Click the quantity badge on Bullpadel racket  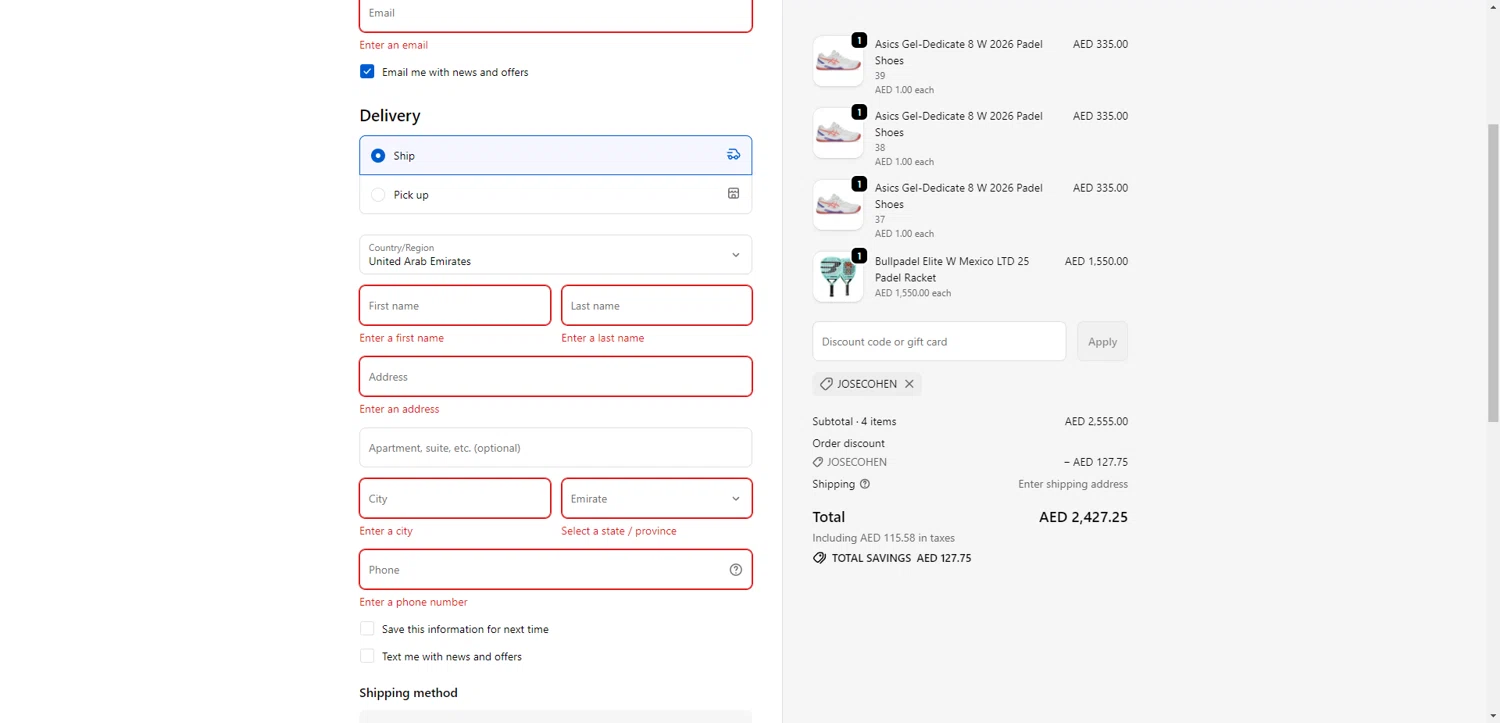(x=859, y=256)
